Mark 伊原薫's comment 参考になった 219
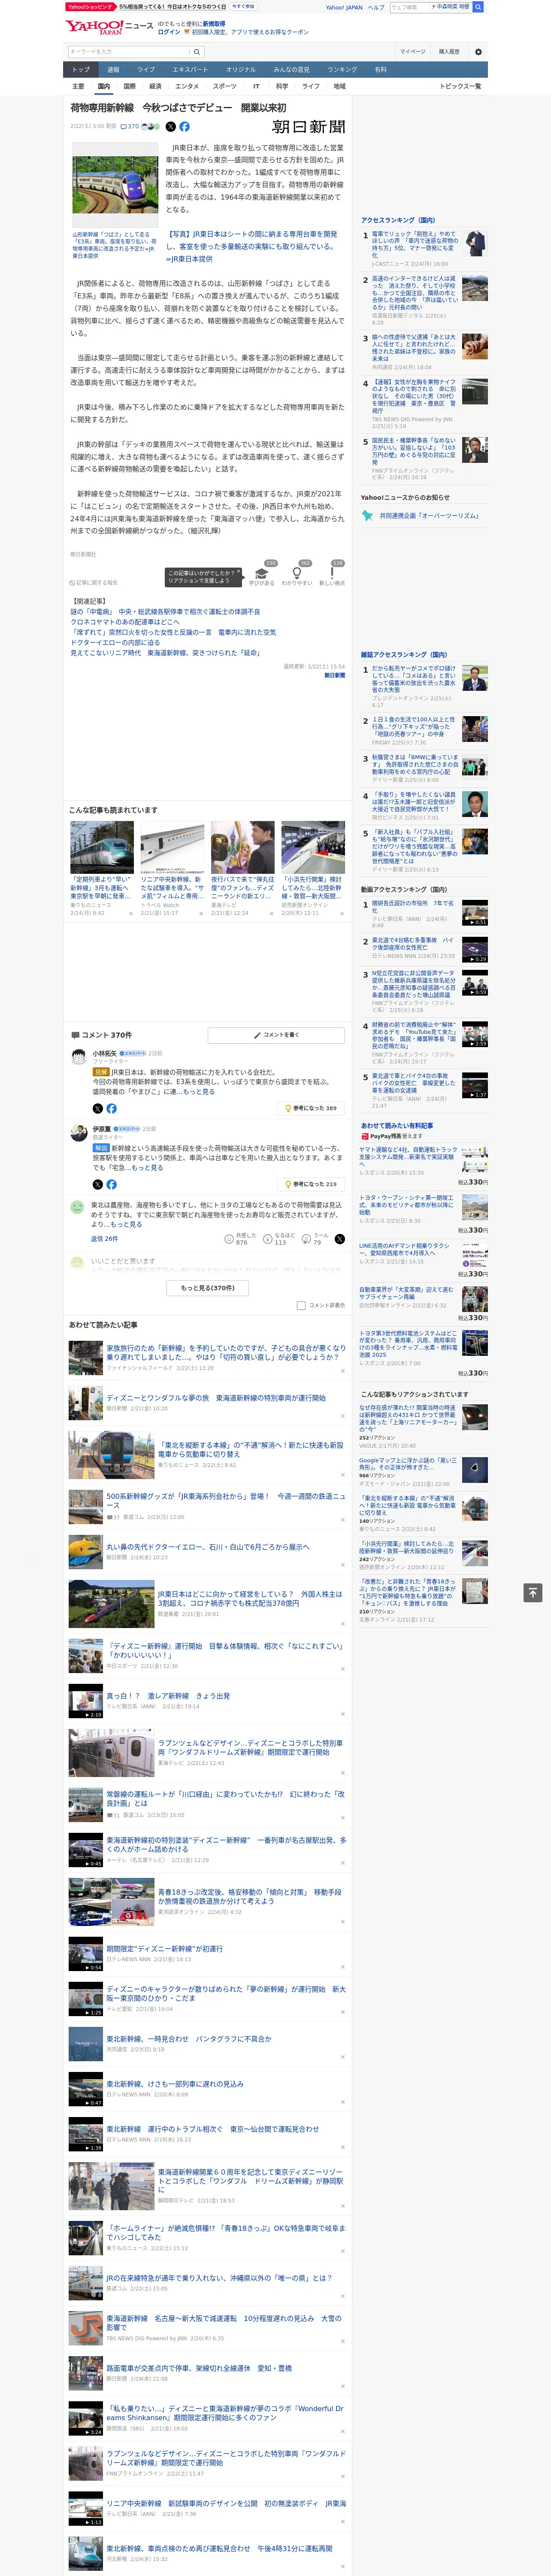 pyautogui.click(x=311, y=1184)
